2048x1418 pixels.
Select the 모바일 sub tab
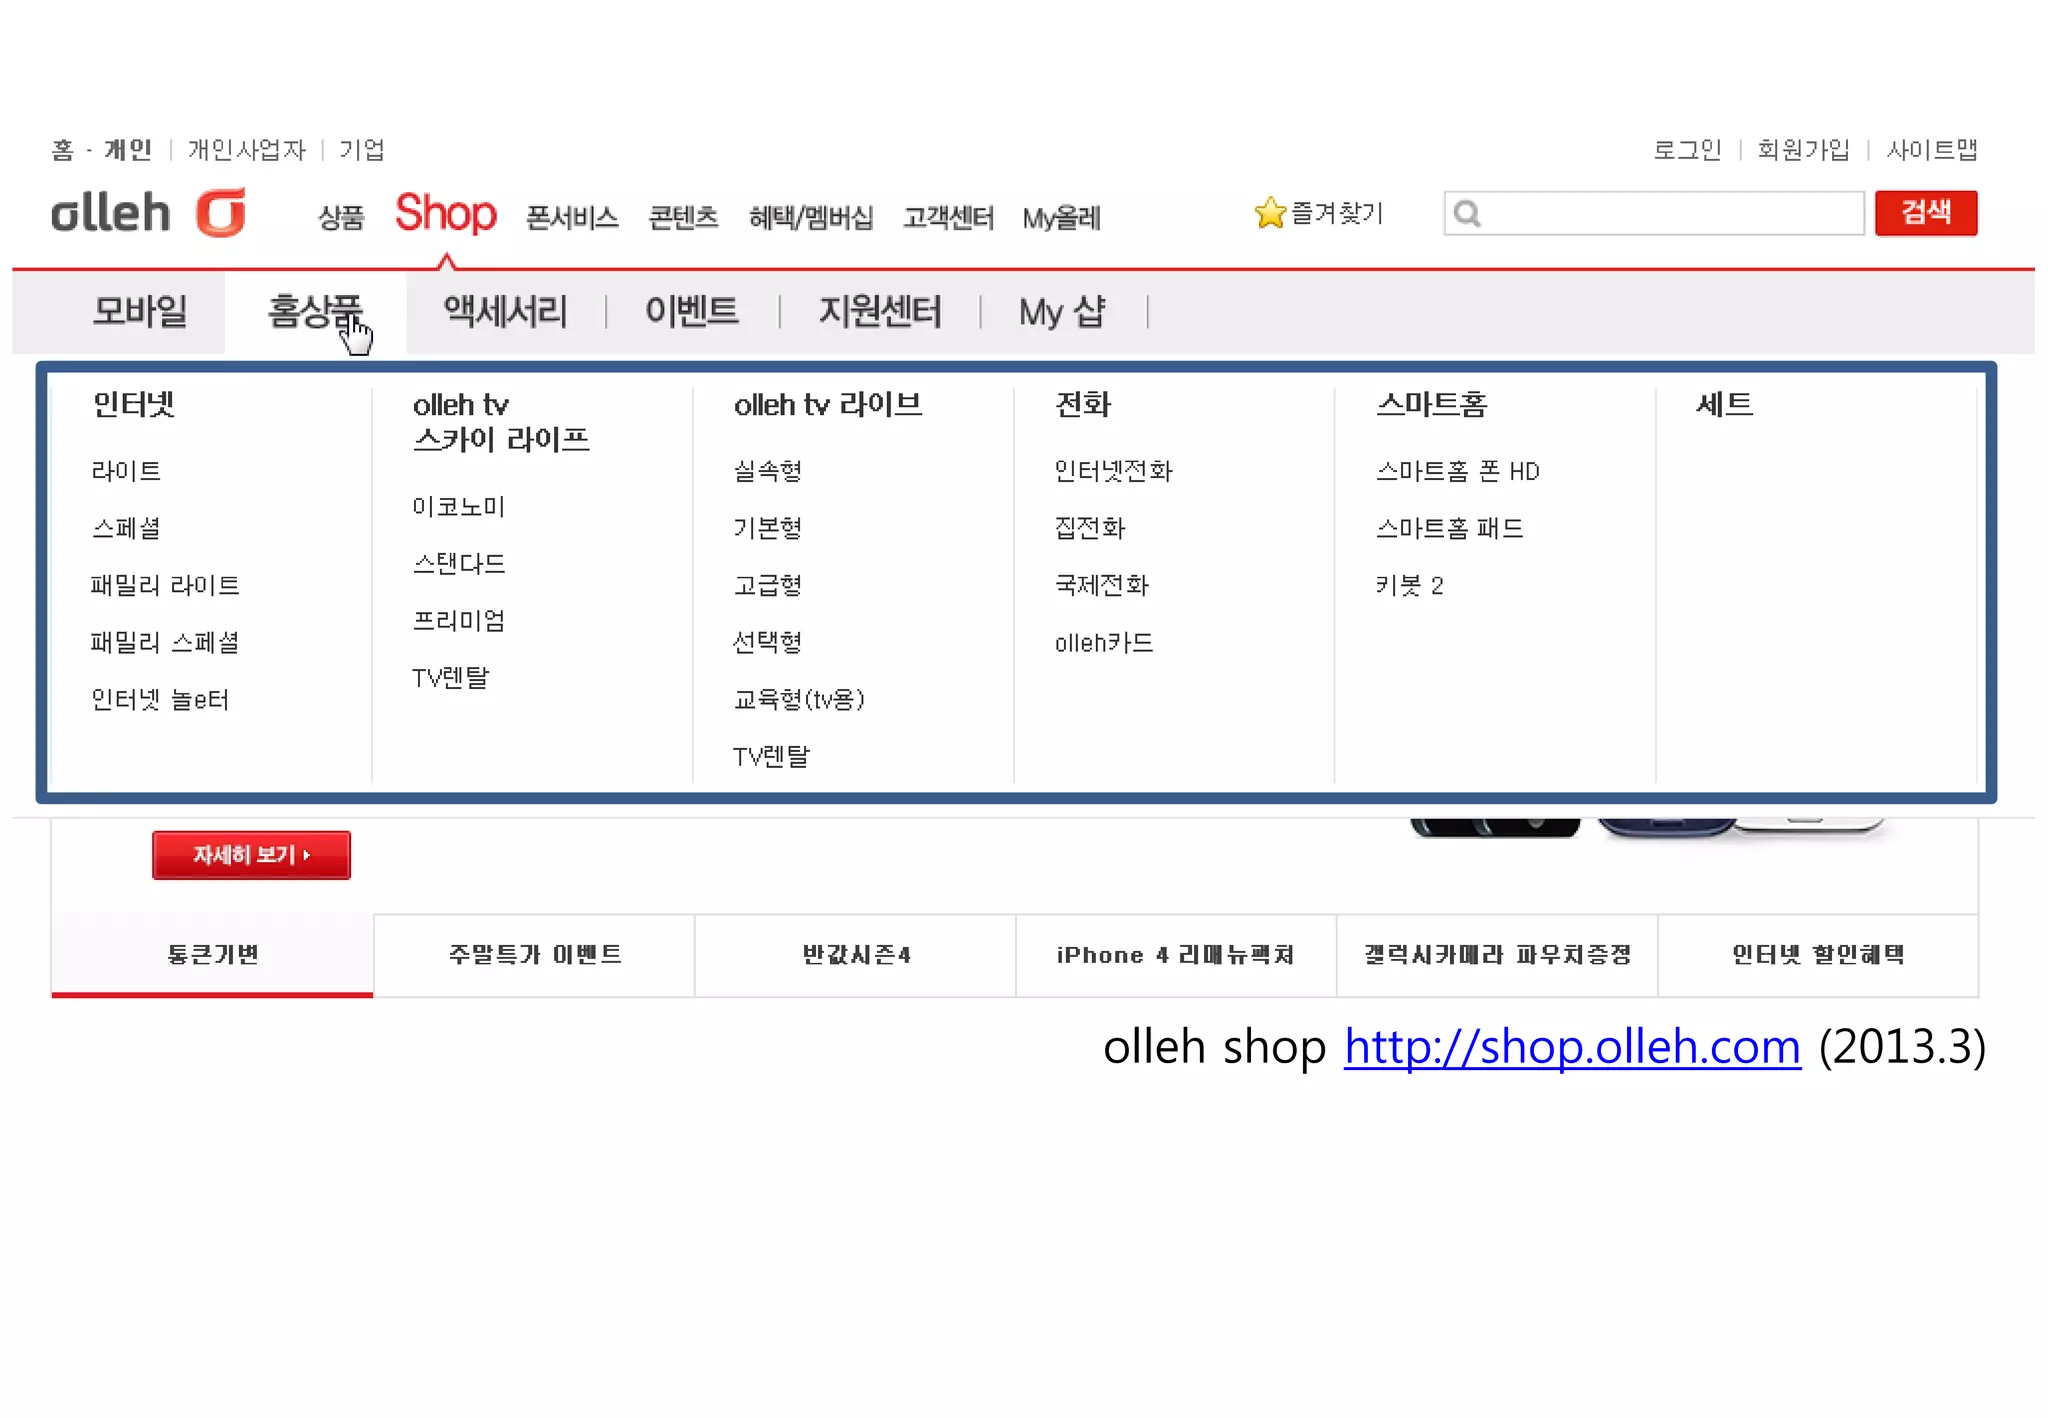click(140, 311)
